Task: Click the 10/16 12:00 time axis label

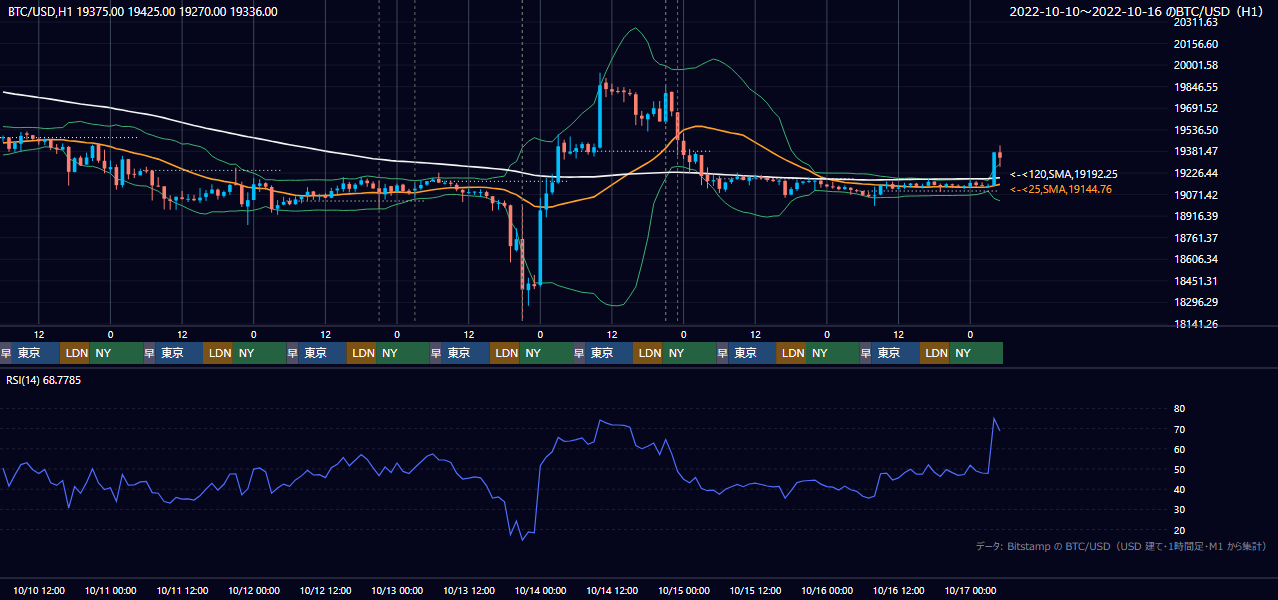Action: tap(899, 590)
